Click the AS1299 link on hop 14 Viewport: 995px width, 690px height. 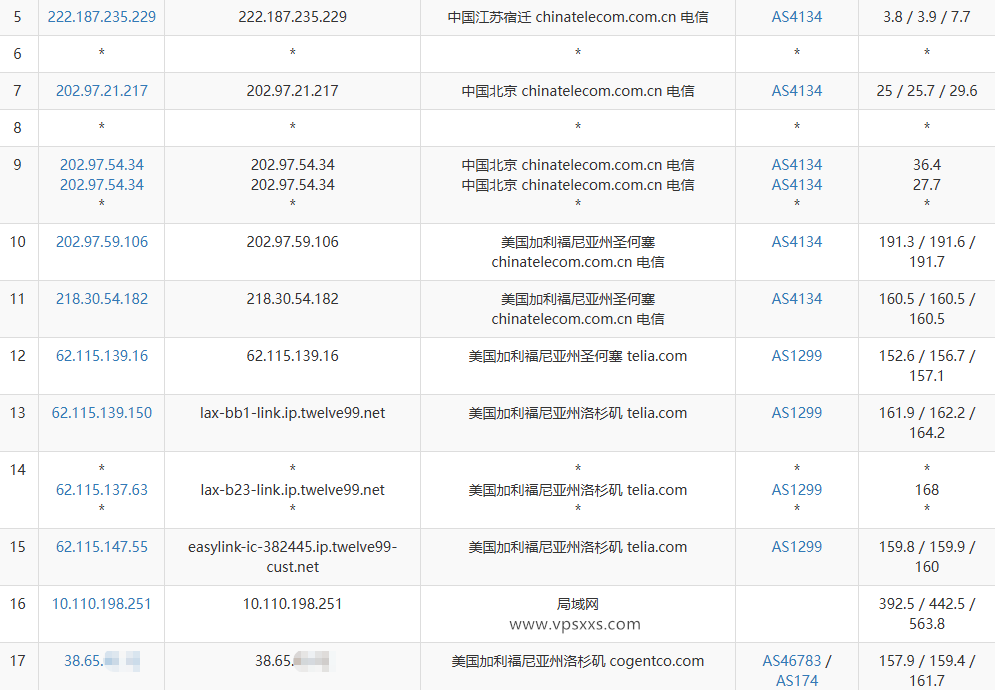click(796, 489)
